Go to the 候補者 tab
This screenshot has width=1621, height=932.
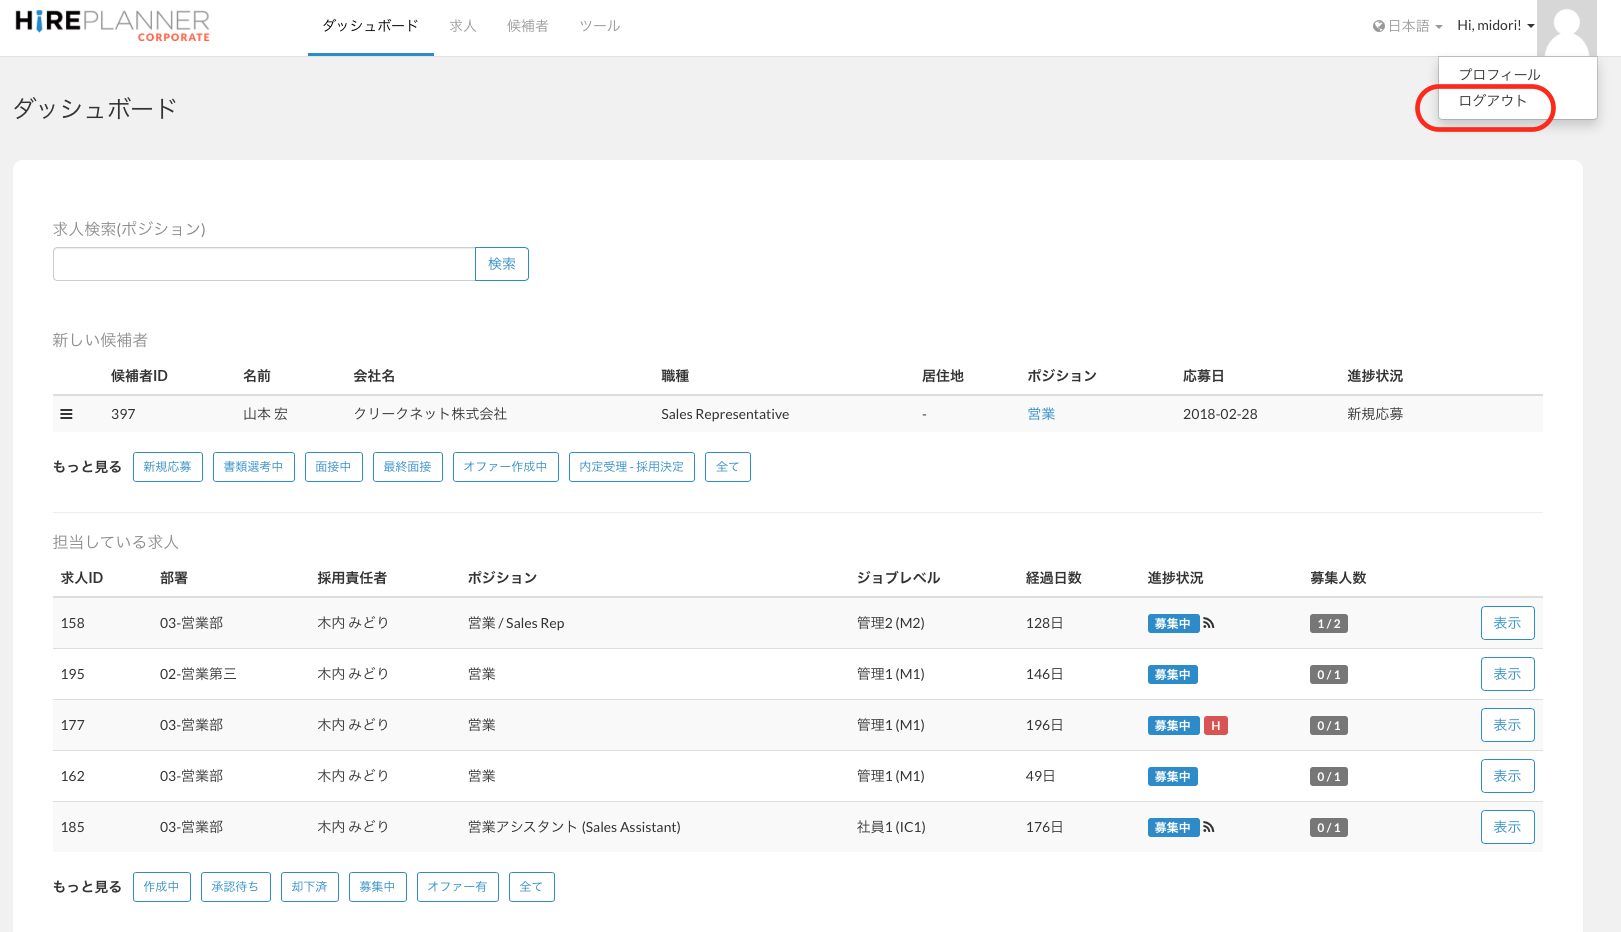[x=527, y=26]
